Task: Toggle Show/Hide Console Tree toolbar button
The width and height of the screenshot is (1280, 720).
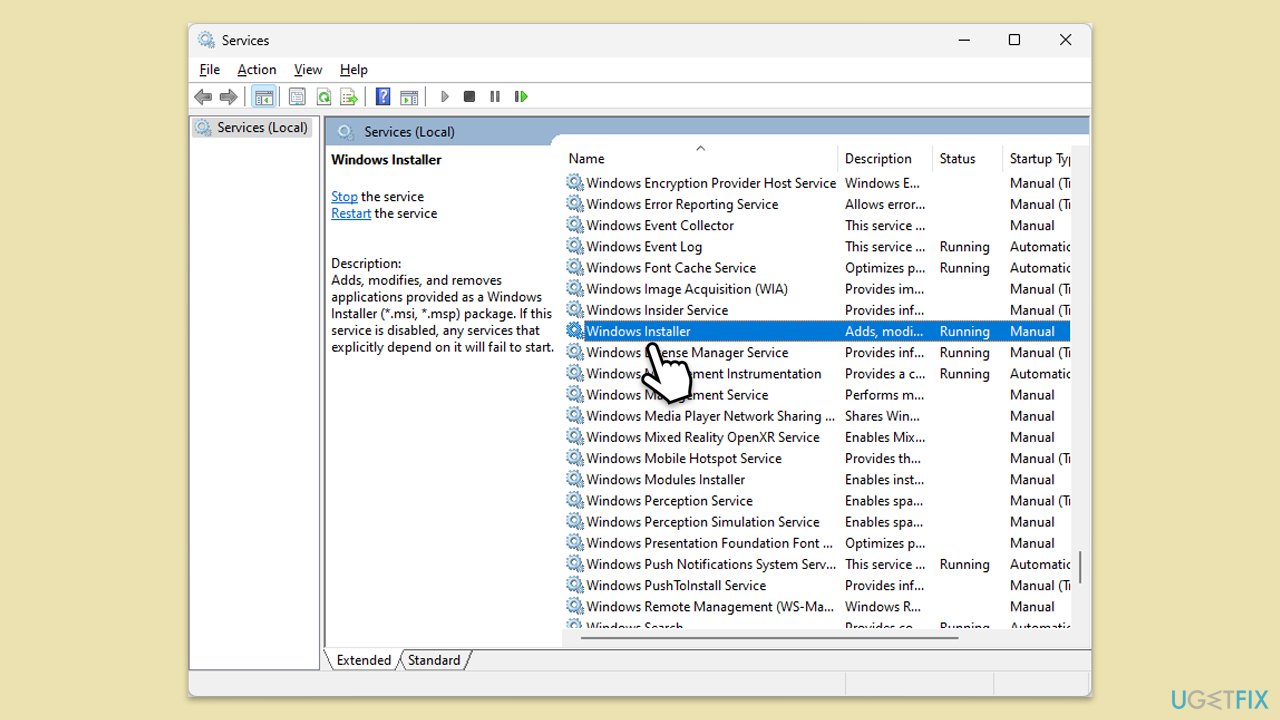Action: (264, 97)
